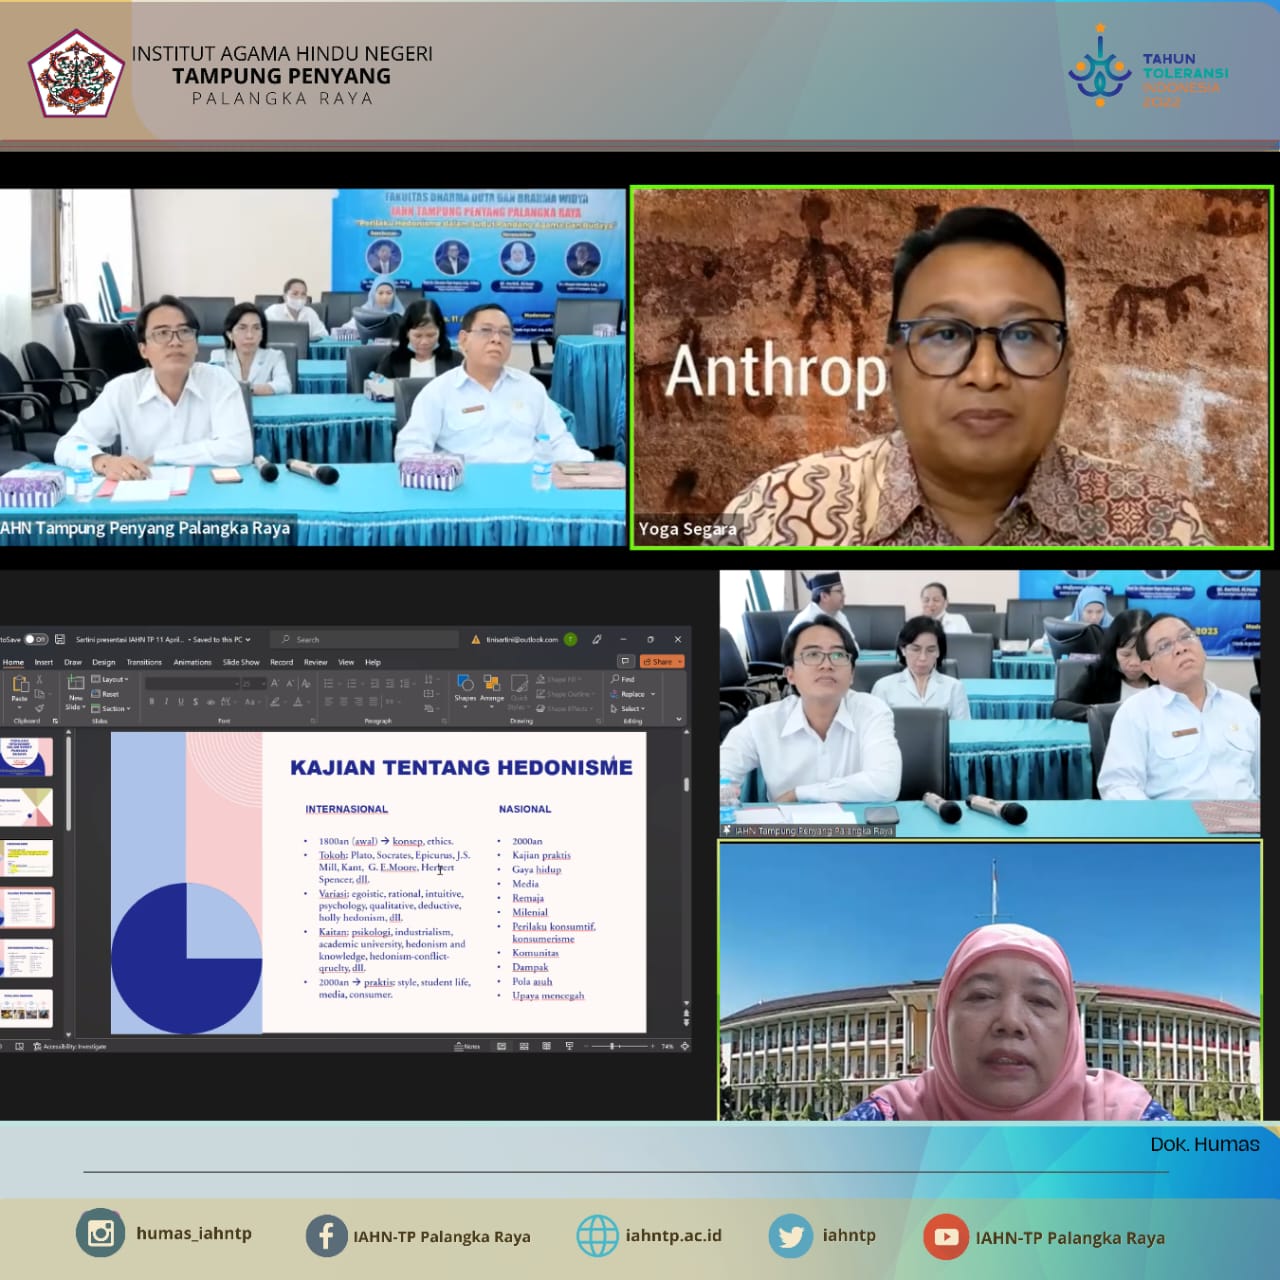
Task: Toggle the Notes pane in status bar
Action: 467,1046
